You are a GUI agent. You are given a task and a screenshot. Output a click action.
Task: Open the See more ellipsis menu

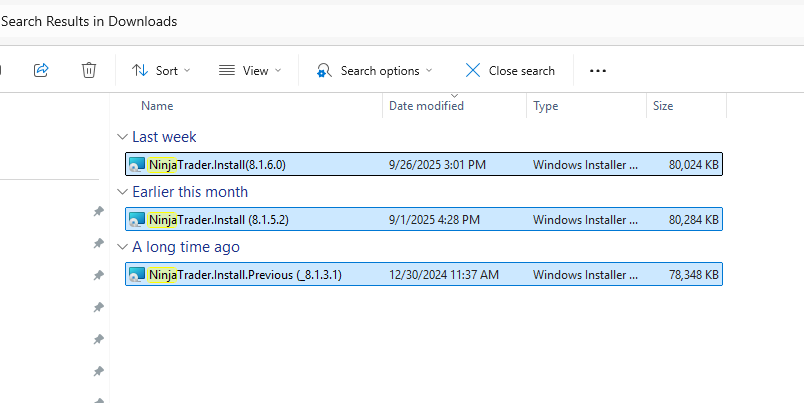(598, 71)
